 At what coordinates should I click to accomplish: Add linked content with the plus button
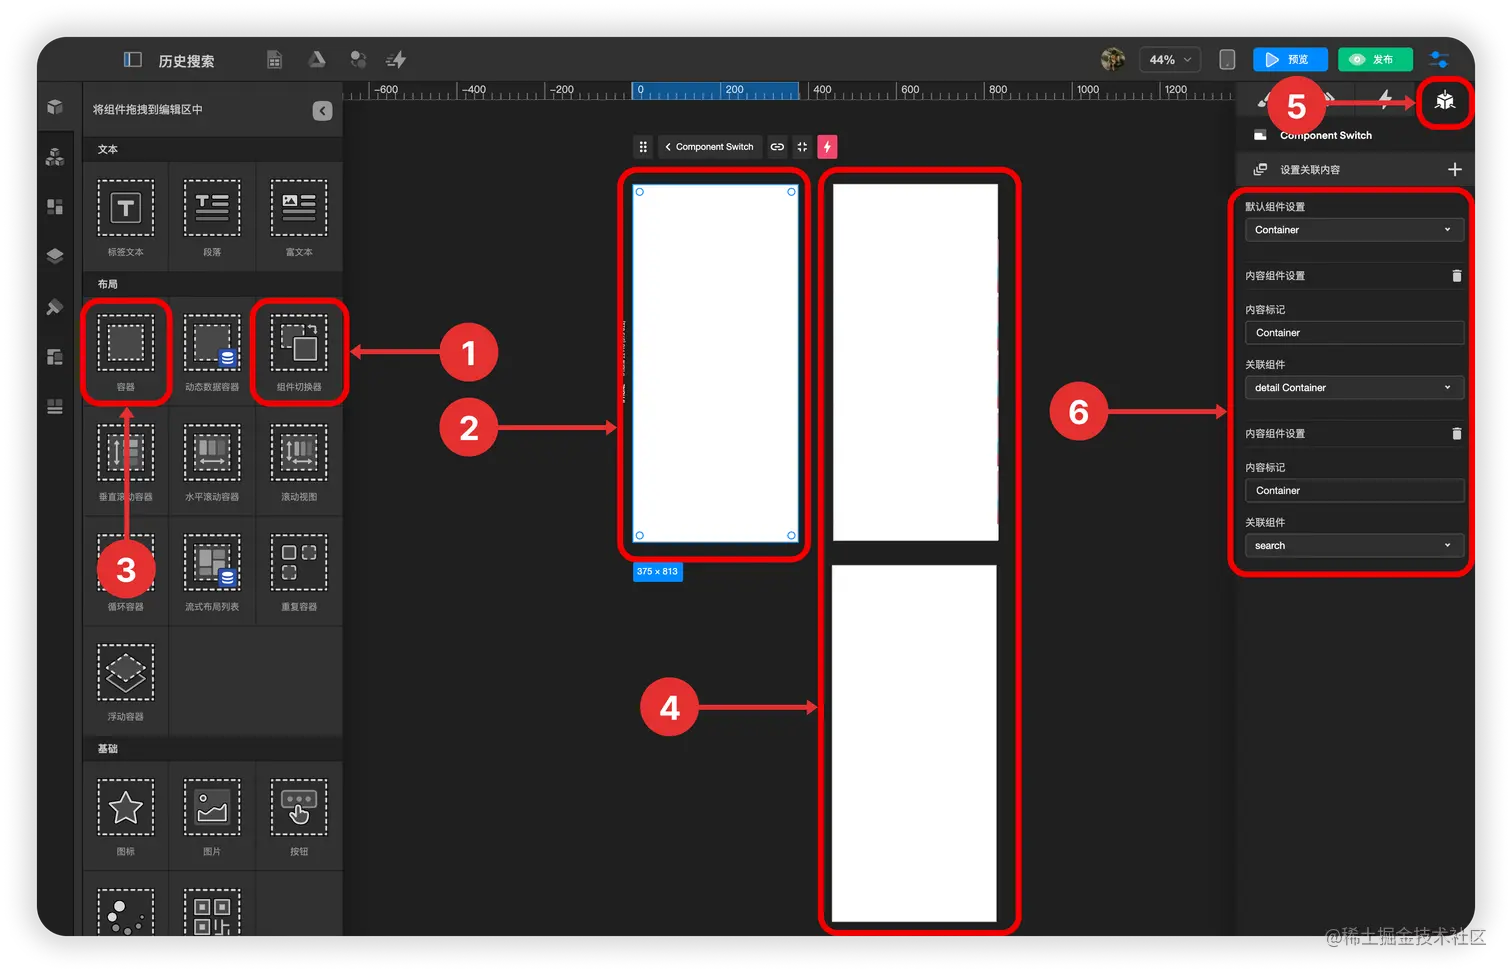point(1455,170)
